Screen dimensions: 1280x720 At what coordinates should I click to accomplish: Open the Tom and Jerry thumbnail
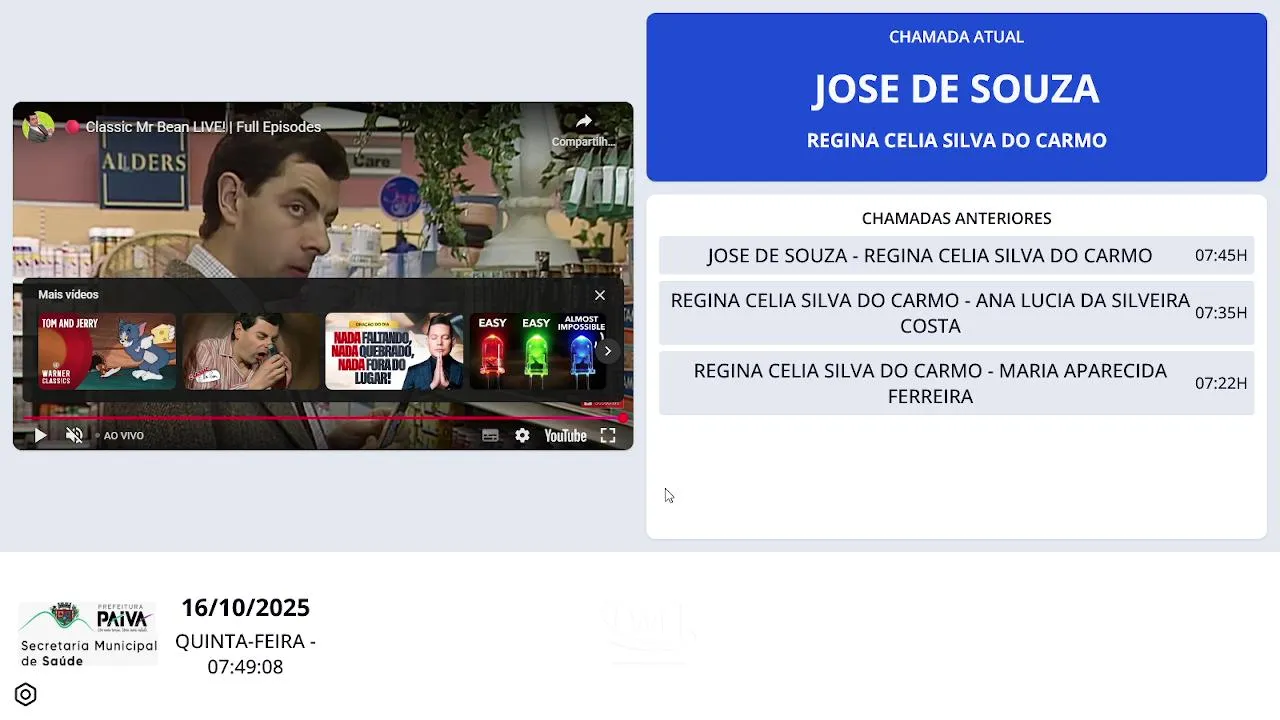coord(107,351)
